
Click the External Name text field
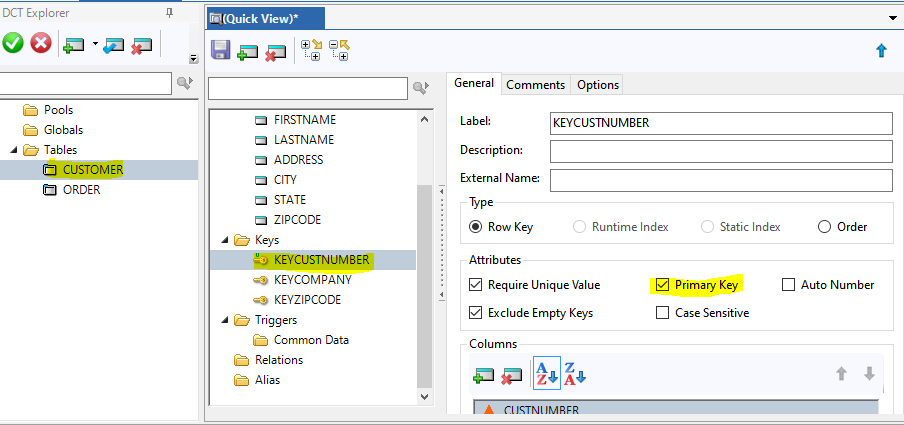pos(721,180)
